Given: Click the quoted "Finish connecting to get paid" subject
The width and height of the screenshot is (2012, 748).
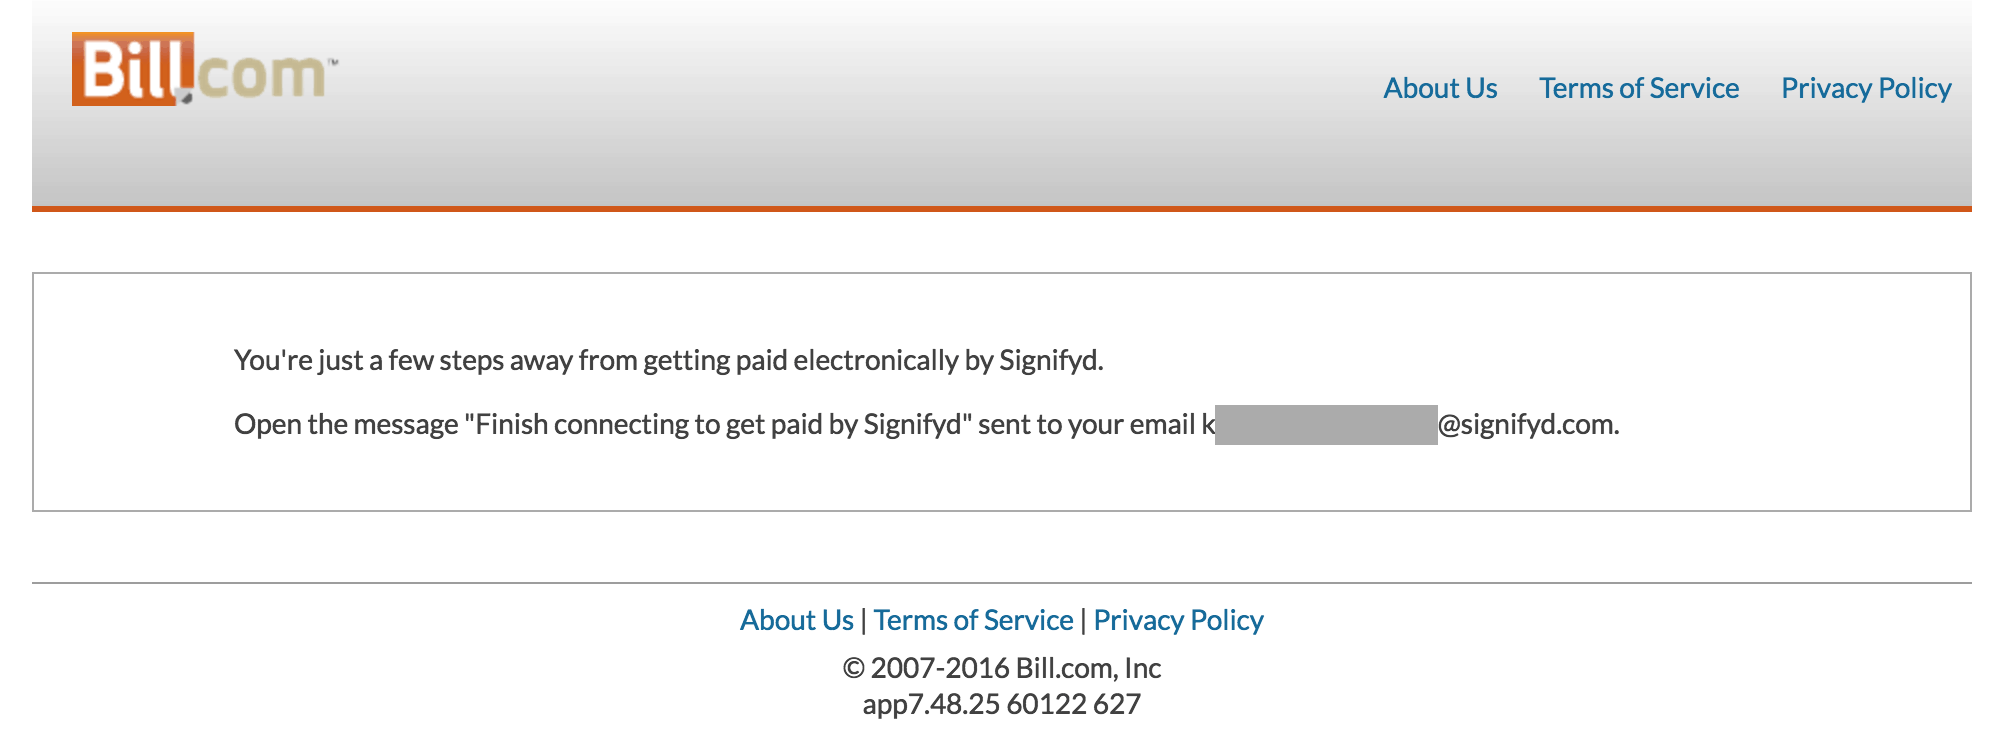Looking at the screenshot, I should [x=717, y=425].
